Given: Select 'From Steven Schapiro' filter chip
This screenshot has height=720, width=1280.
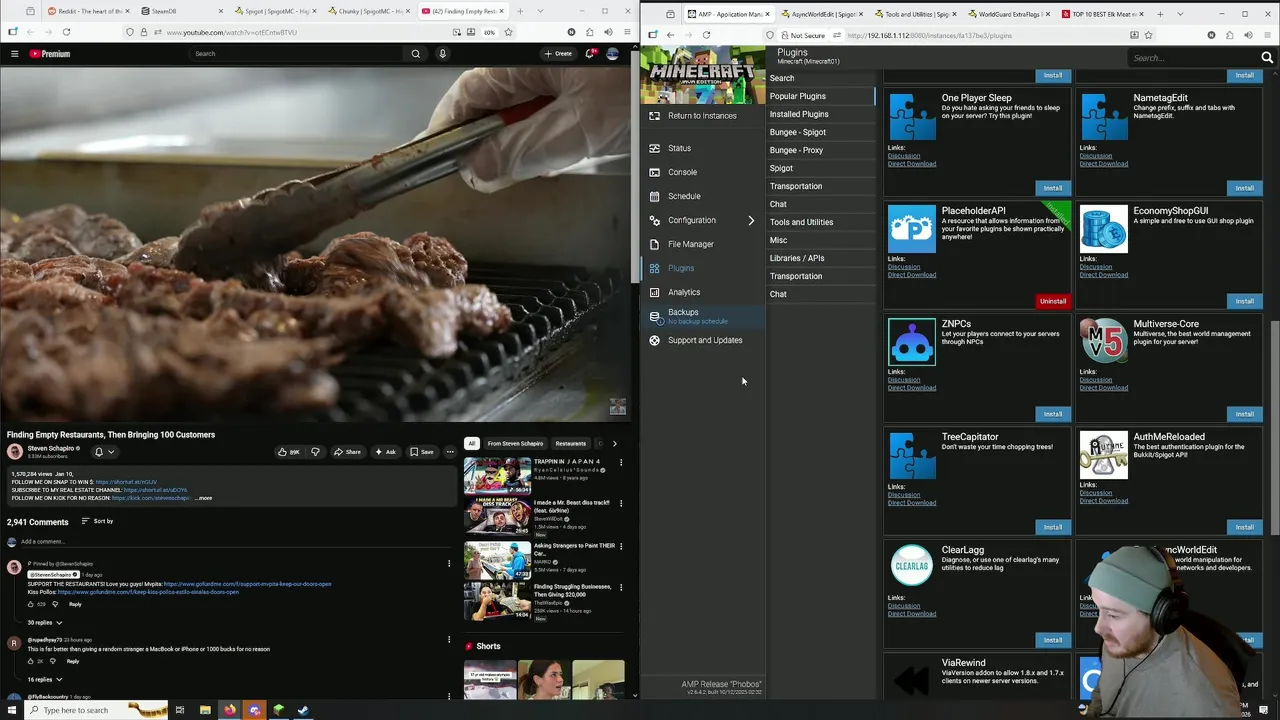Looking at the screenshot, I should tap(515, 443).
